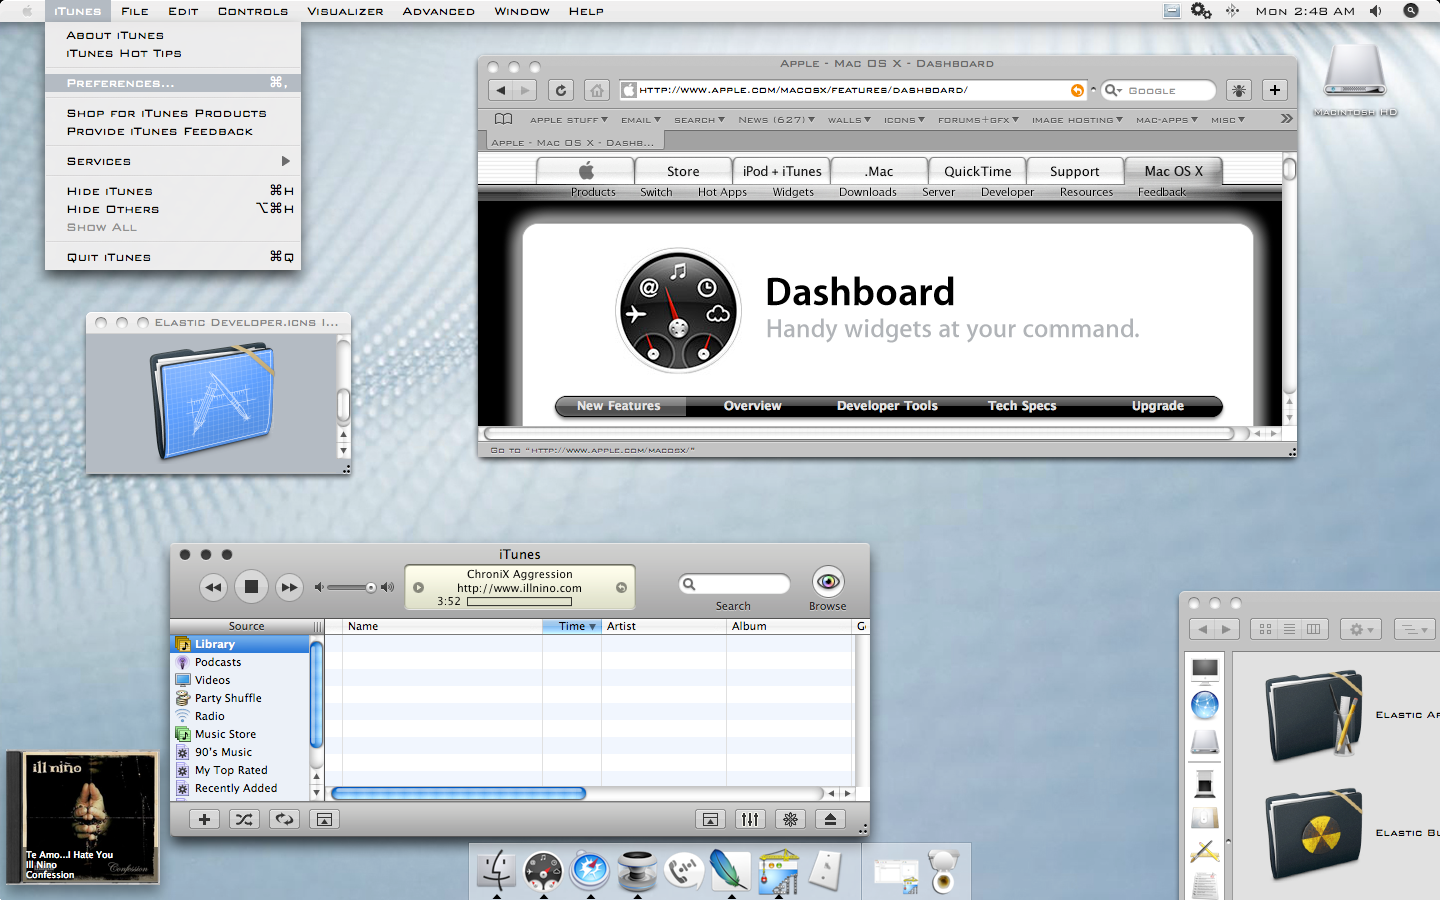Open Developer Tools link on webpage
This screenshot has height=900, width=1440.
887,406
